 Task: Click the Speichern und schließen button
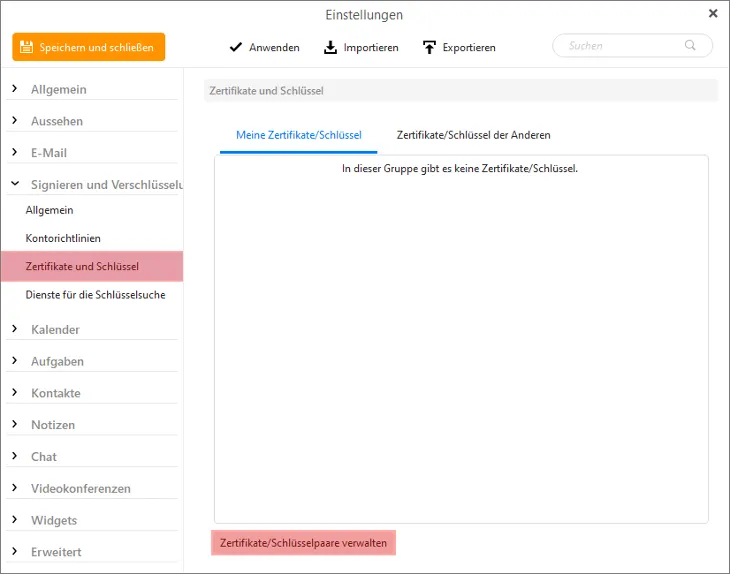(89, 47)
